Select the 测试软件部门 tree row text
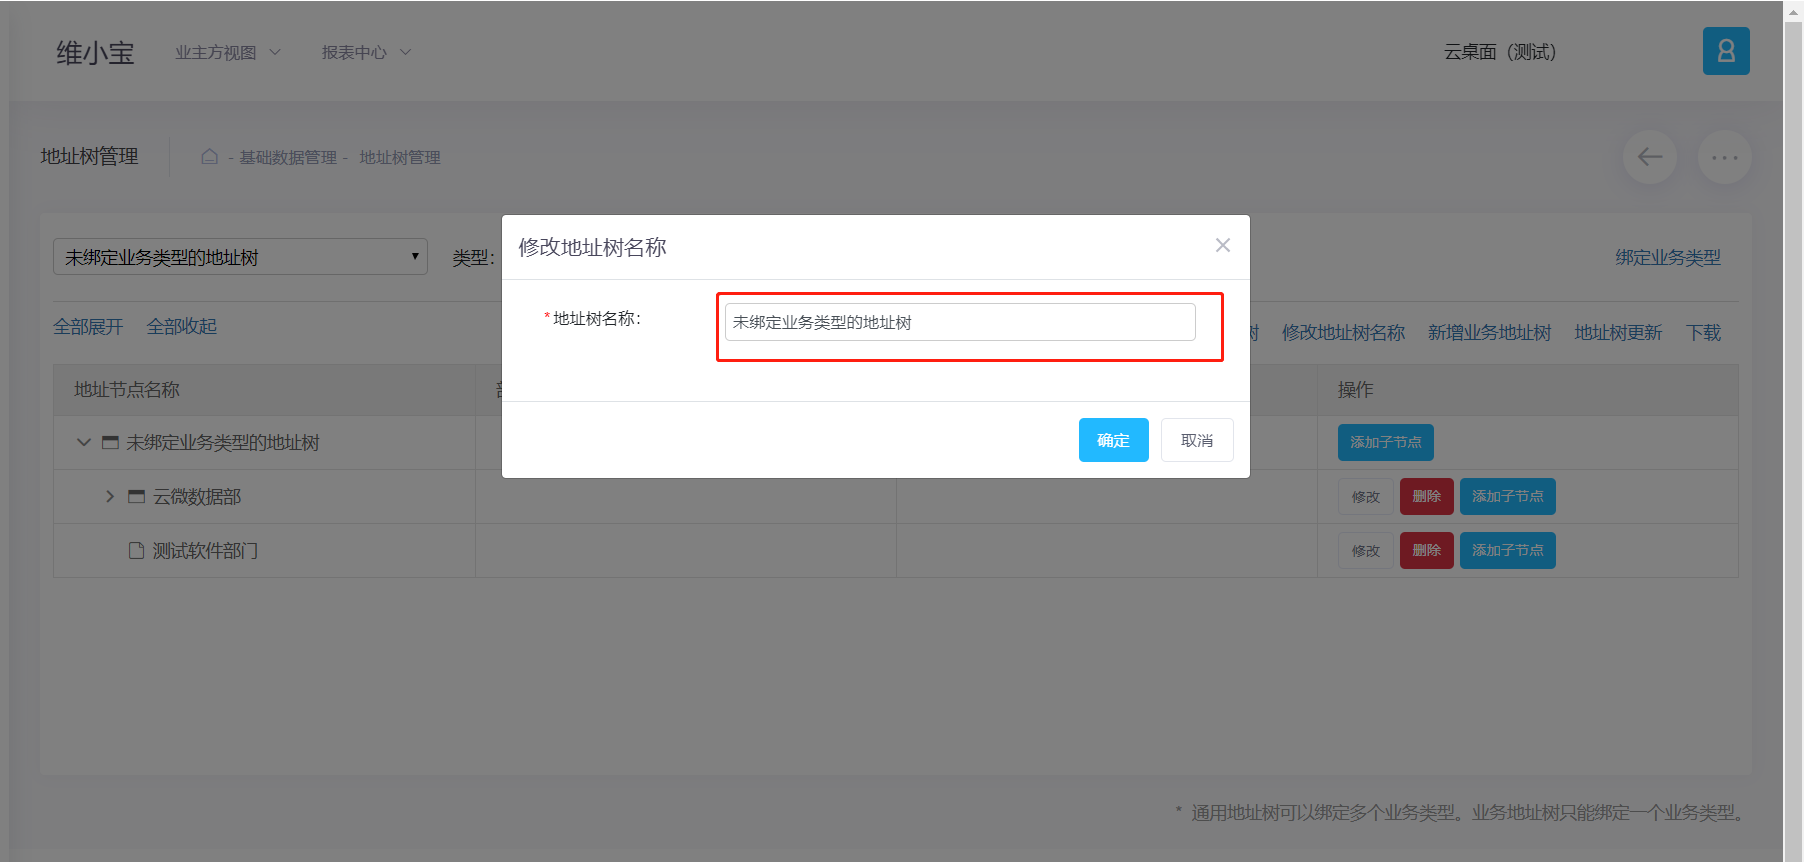The height and width of the screenshot is (862, 1804). pyautogui.click(x=205, y=551)
